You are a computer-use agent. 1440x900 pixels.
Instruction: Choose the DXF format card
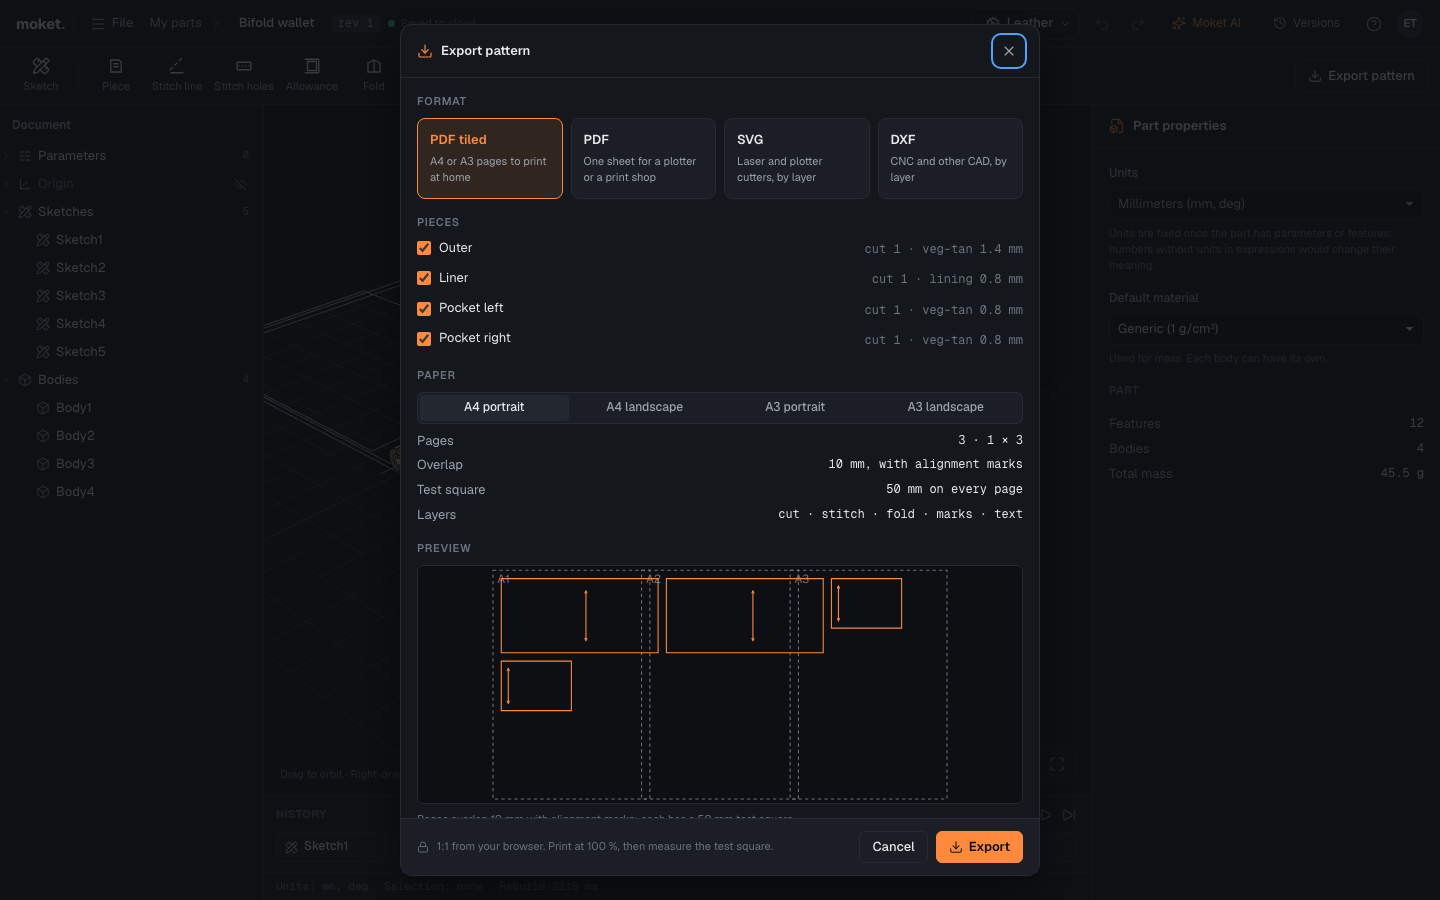(950, 158)
